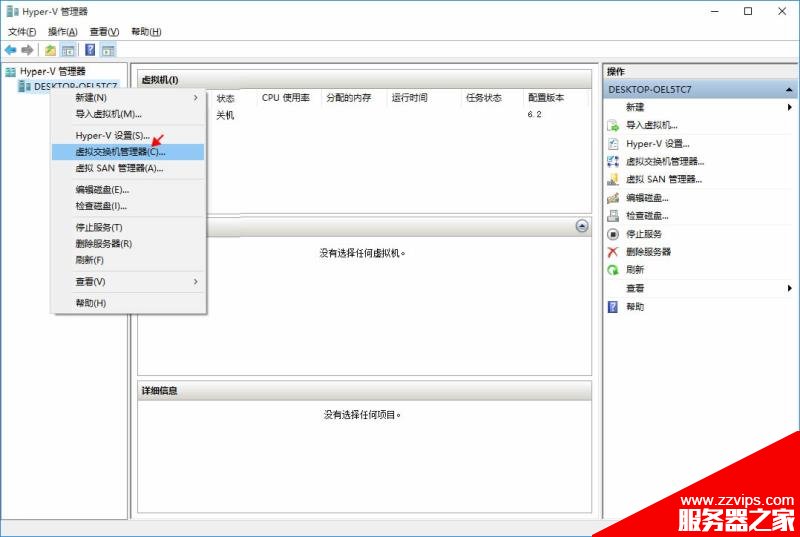
Task: Collapse the checkpoint pane round chevron button
Action: coord(582,226)
